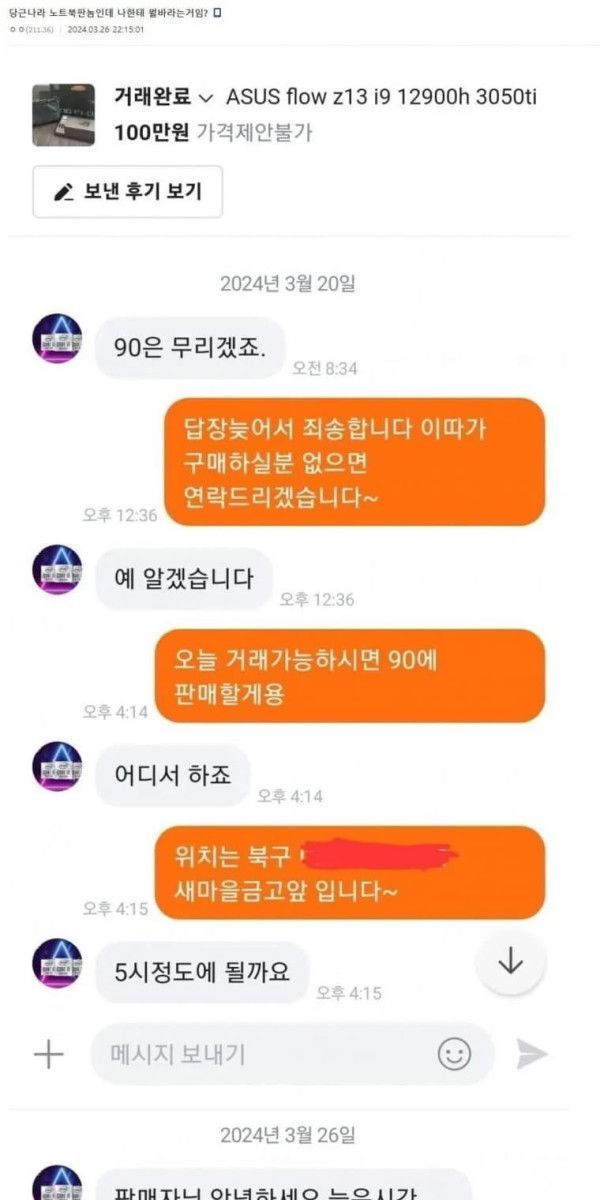Click the plus attachment icon beside message box

[48, 1055]
